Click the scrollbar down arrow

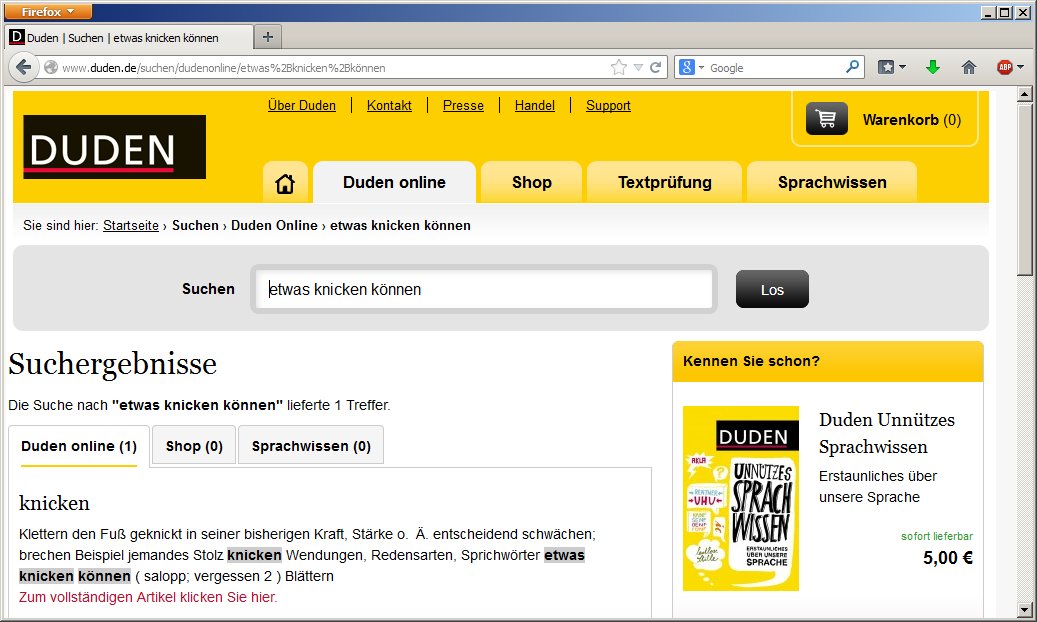point(1024,609)
